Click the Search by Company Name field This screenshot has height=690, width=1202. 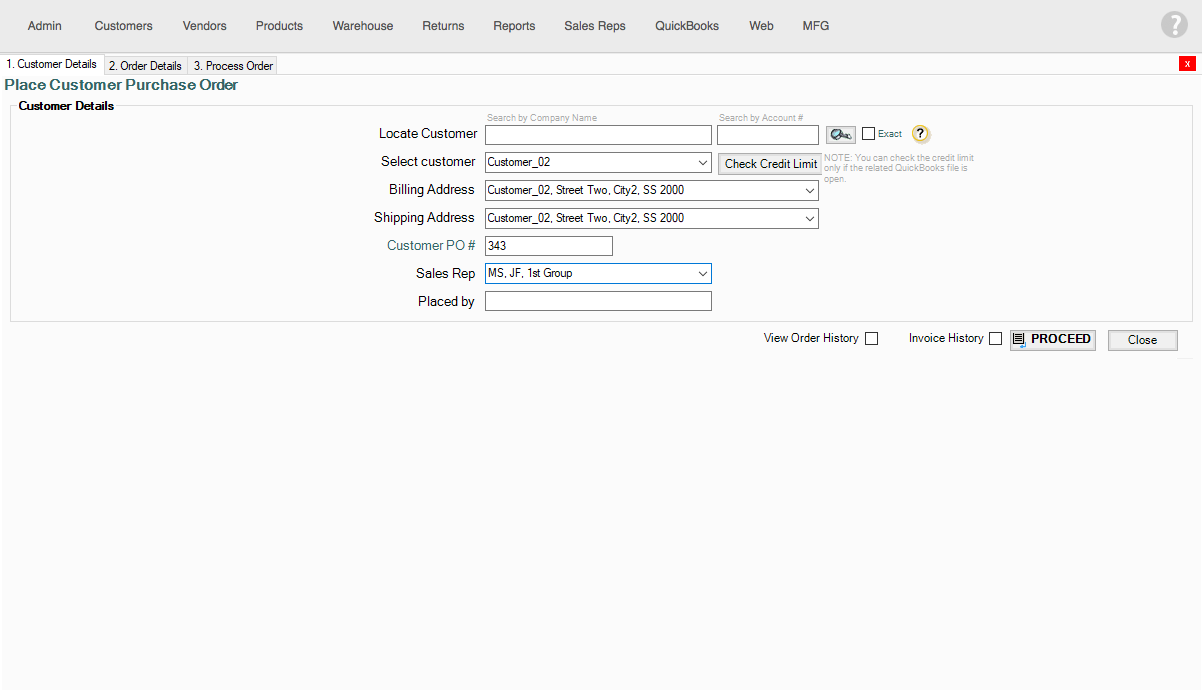pyautogui.click(x=598, y=135)
